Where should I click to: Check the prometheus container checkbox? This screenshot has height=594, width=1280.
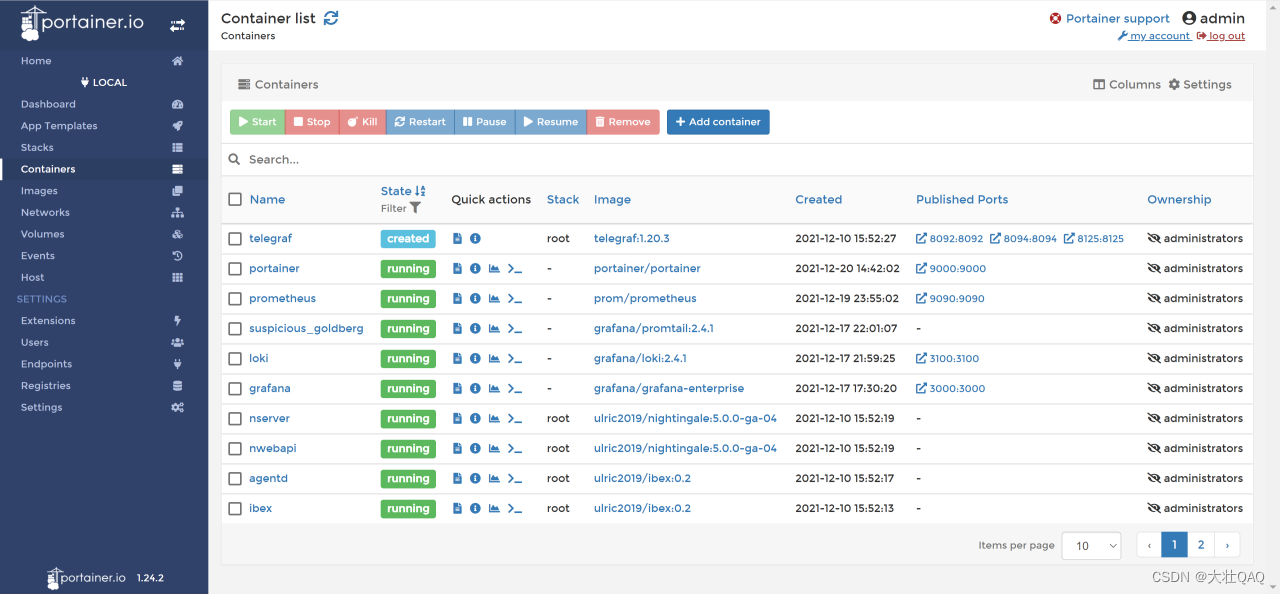(235, 299)
